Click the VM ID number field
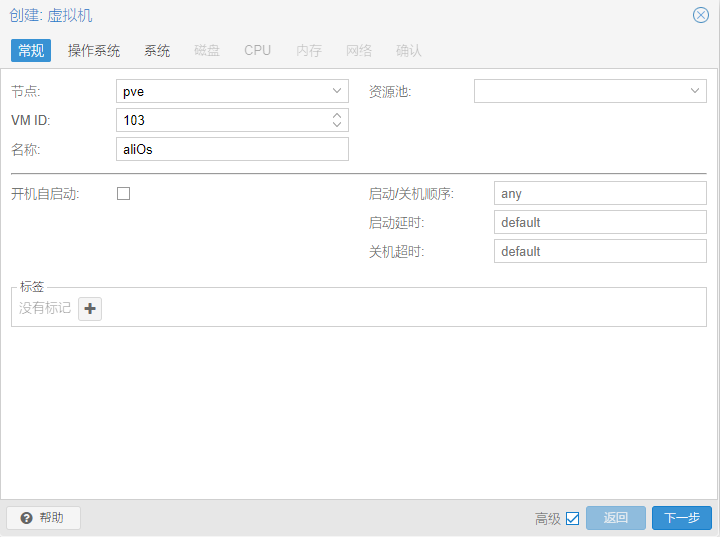This screenshot has width=720, height=537. [222, 120]
